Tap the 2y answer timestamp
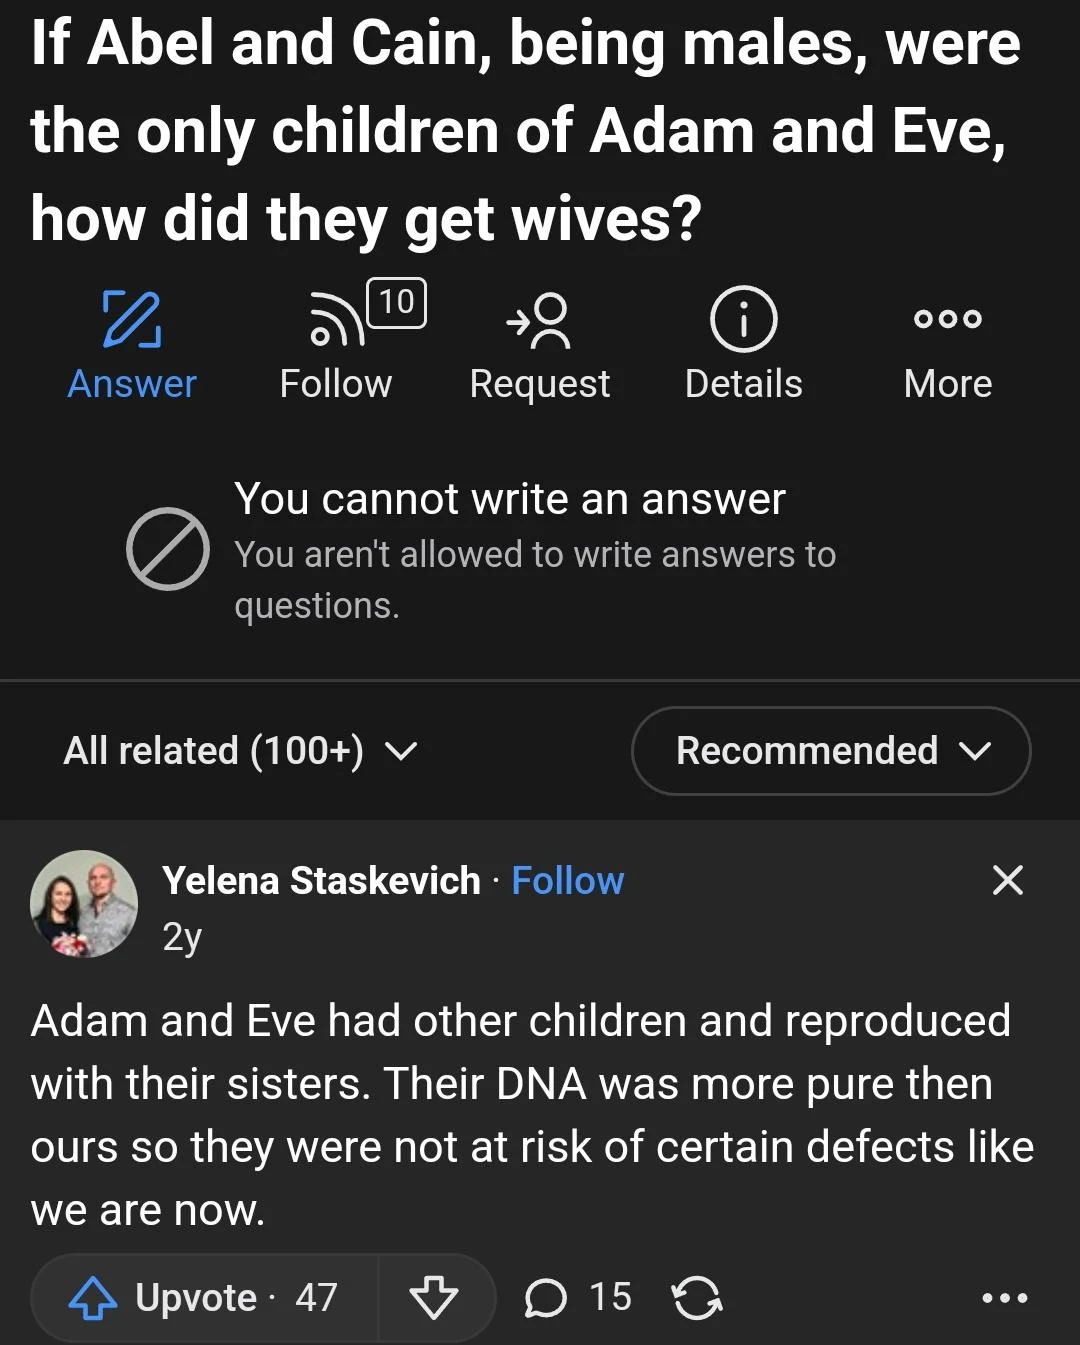Viewport: 1080px width, 1345px height. (182, 937)
